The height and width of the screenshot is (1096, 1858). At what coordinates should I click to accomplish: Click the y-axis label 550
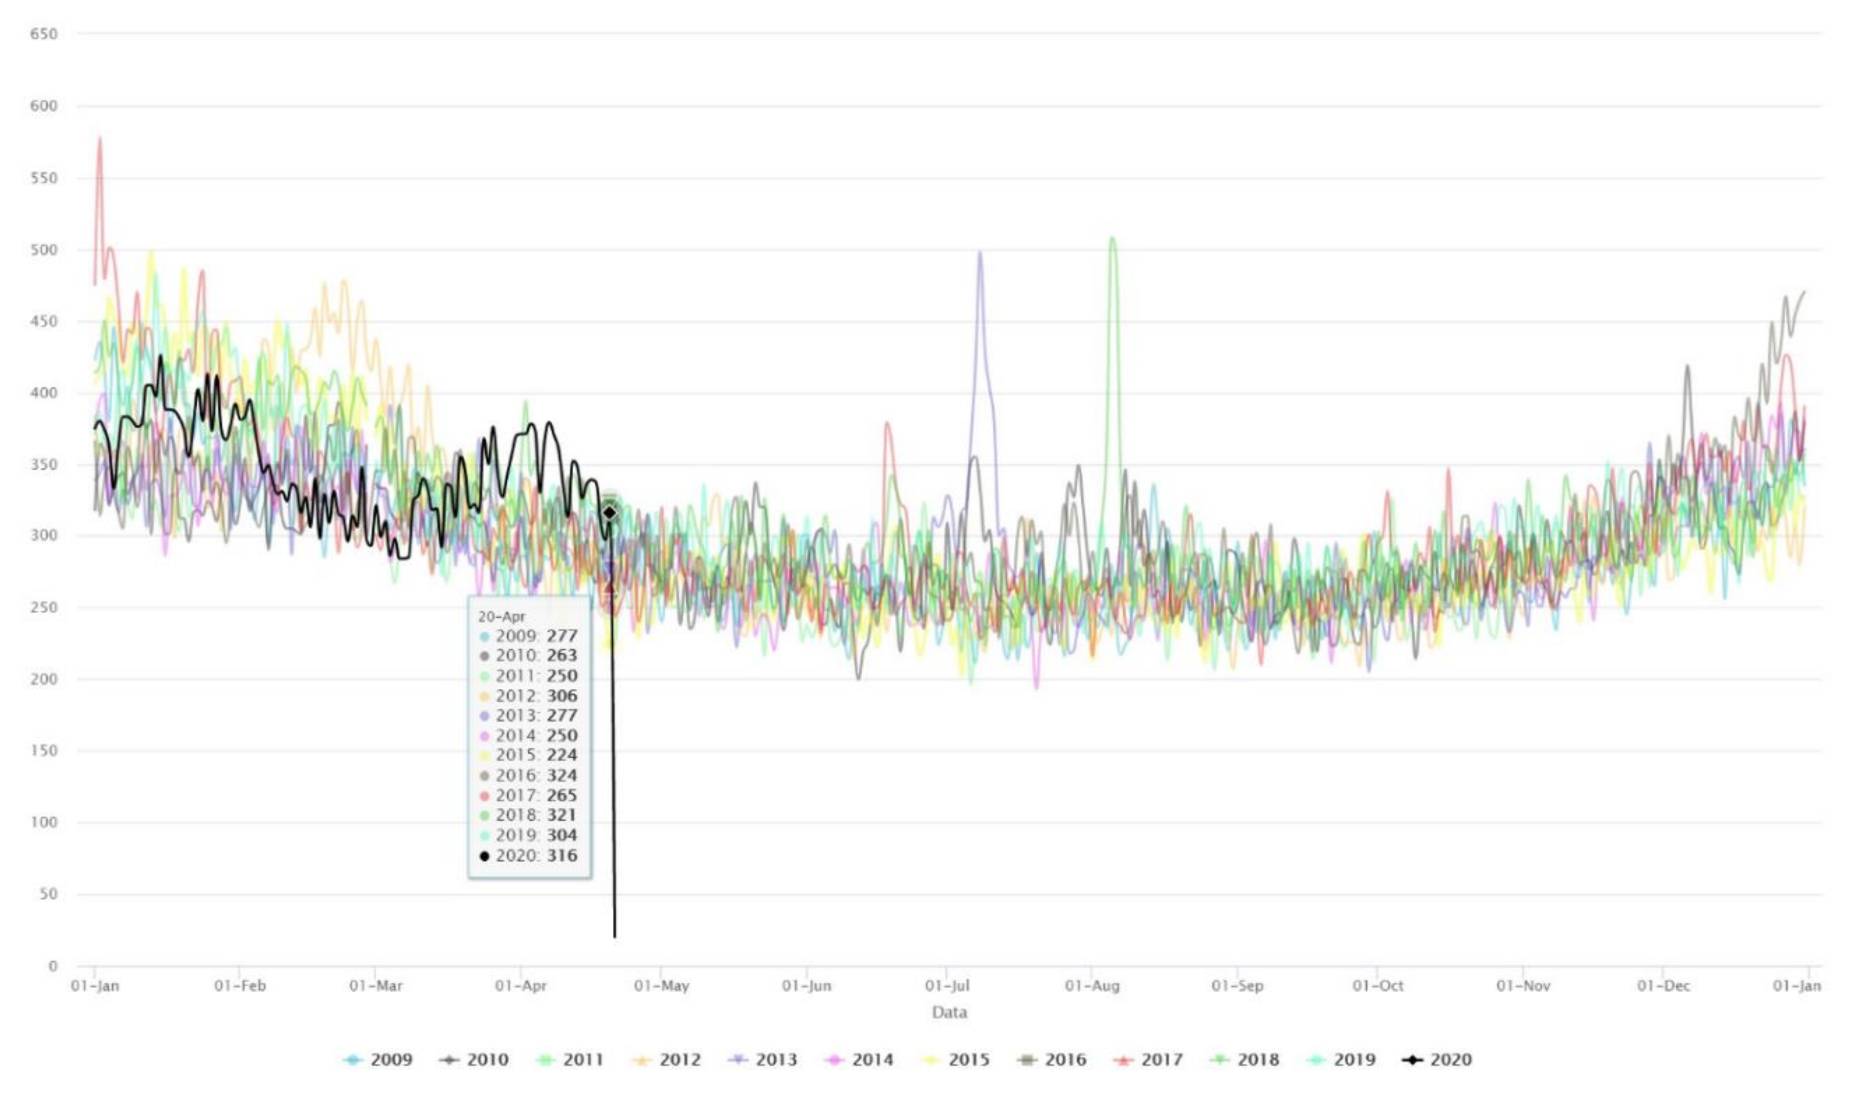click(x=44, y=178)
